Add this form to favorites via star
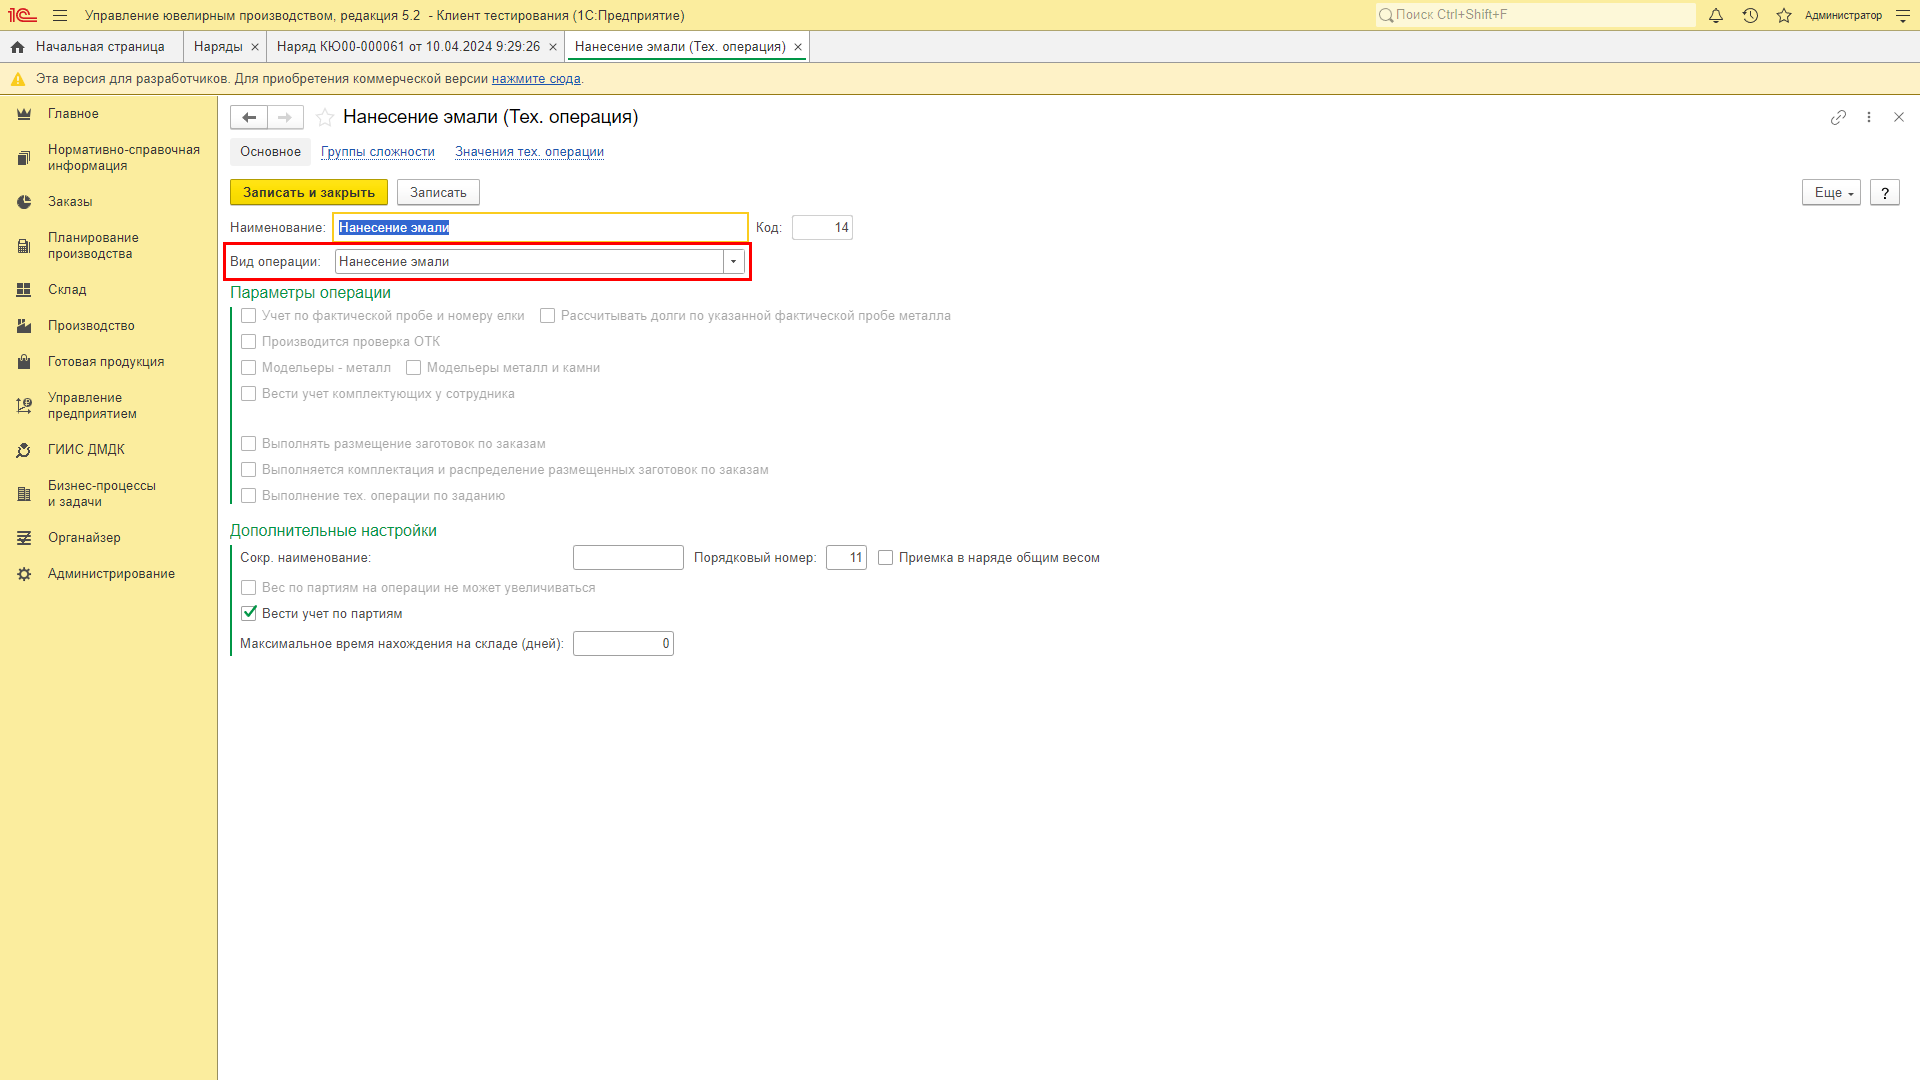The image size is (1920, 1080). pos(325,118)
